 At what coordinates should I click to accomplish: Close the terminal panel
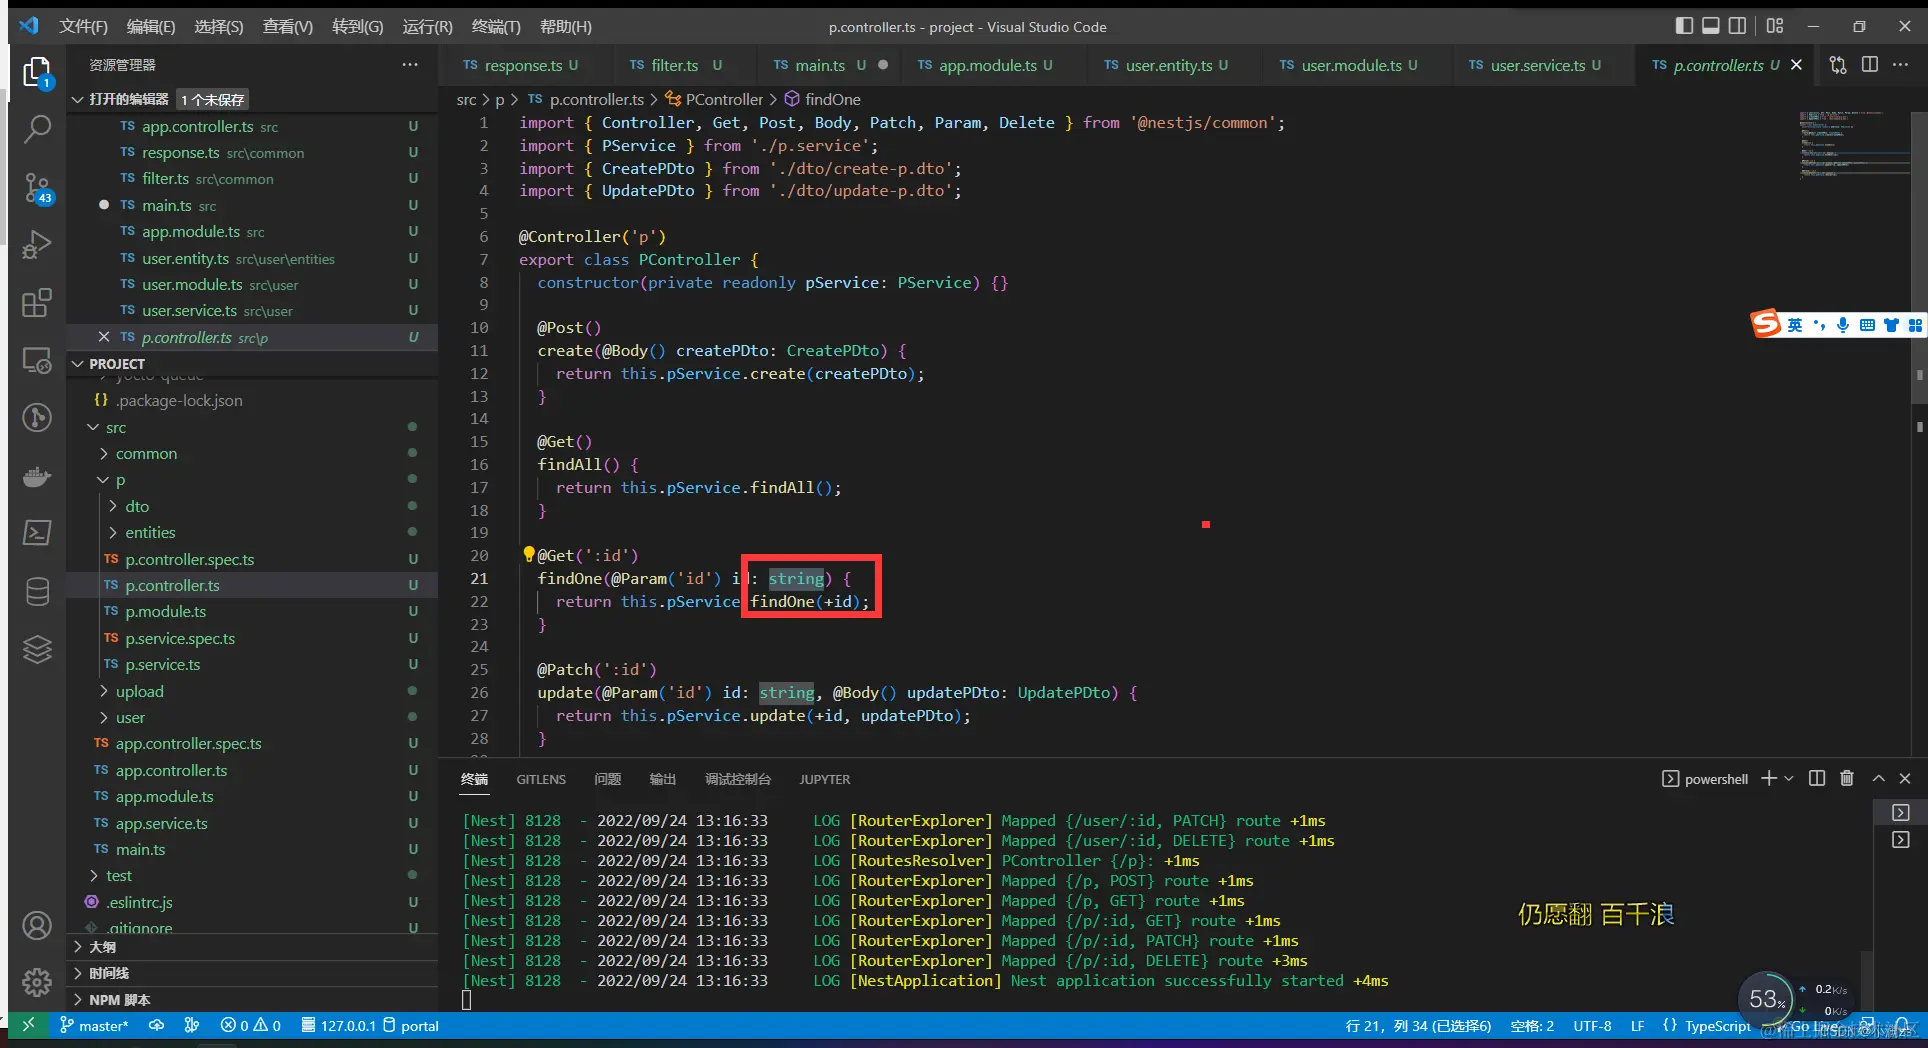pyautogui.click(x=1905, y=778)
